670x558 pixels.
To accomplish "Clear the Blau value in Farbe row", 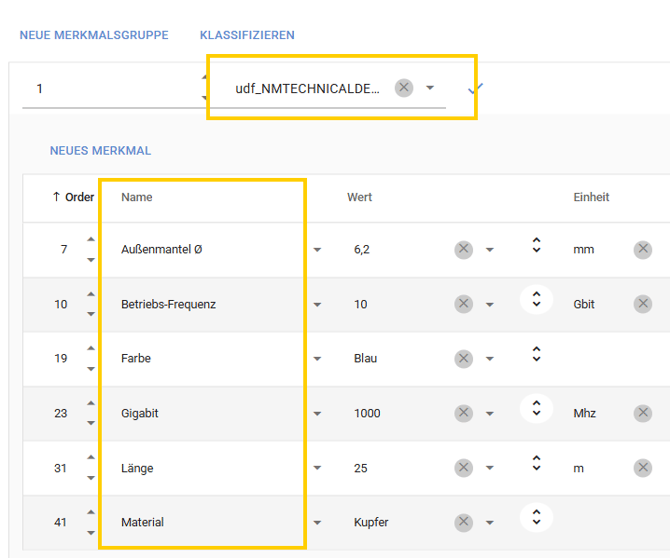I will [463, 359].
